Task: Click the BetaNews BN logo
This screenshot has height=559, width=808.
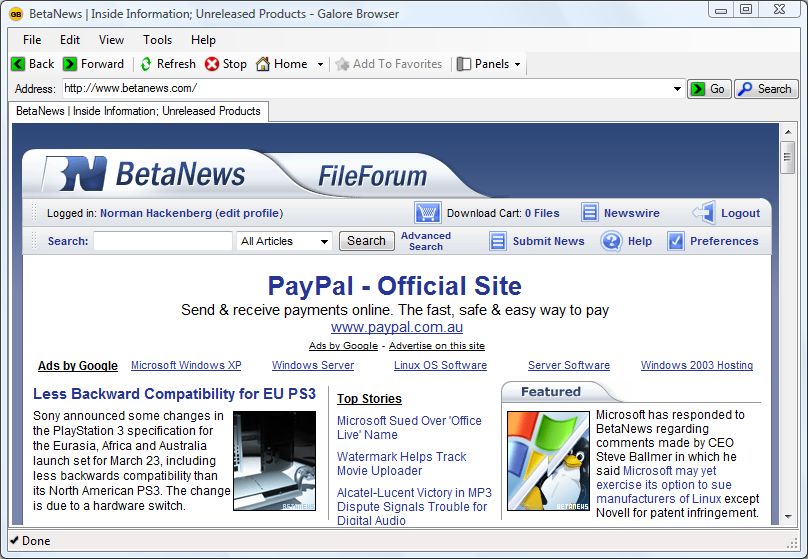Action: [74, 174]
